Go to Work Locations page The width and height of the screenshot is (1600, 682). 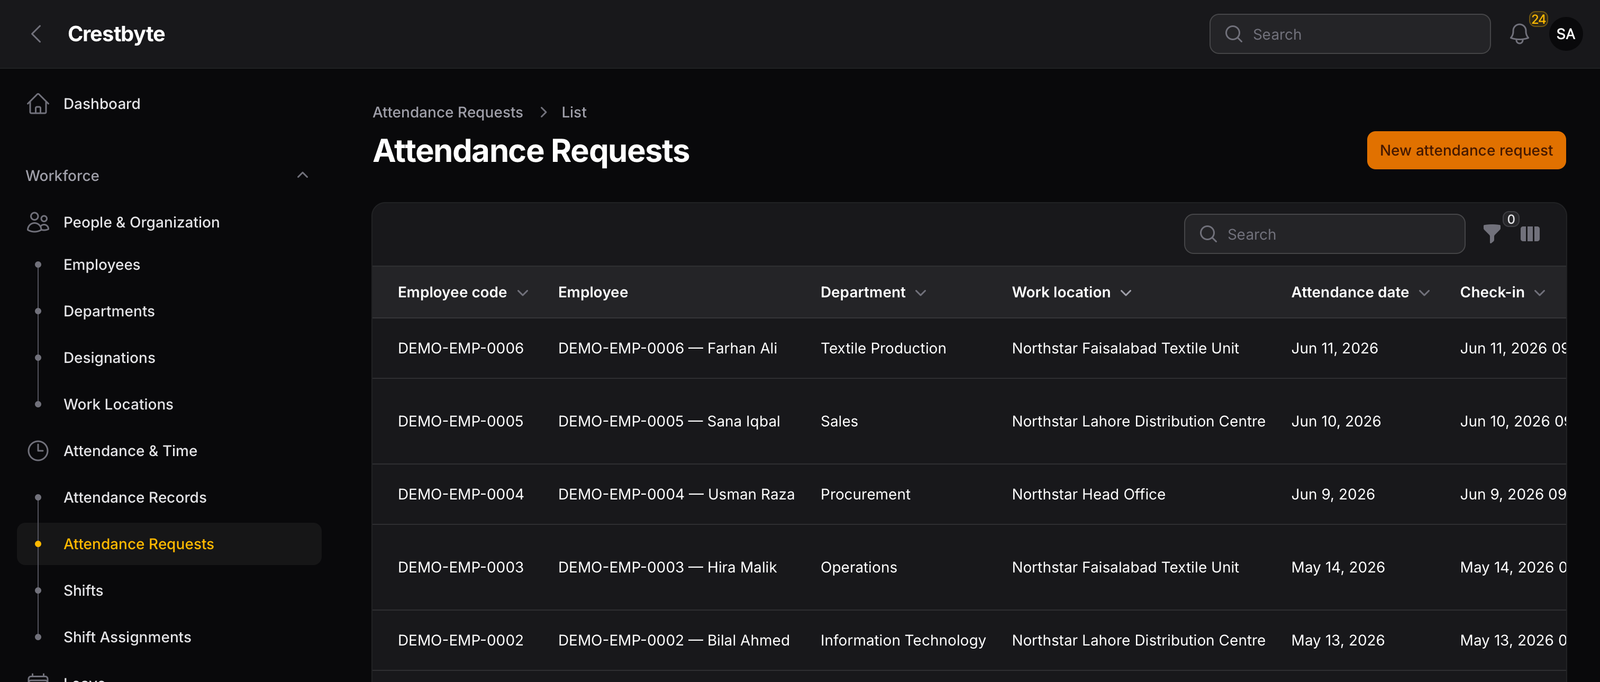(118, 404)
